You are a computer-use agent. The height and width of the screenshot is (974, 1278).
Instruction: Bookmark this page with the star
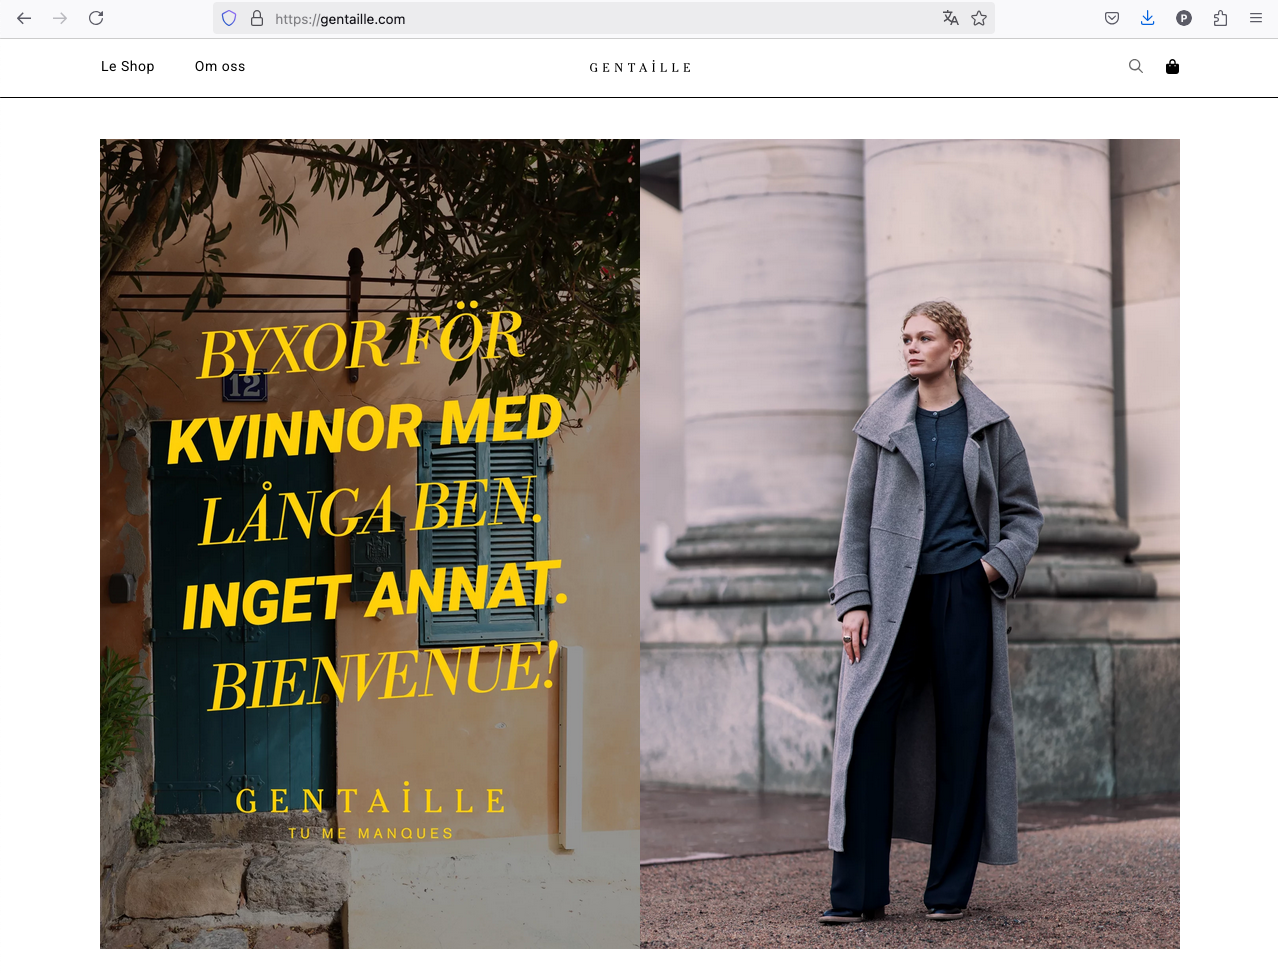pyautogui.click(x=979, y=18)
